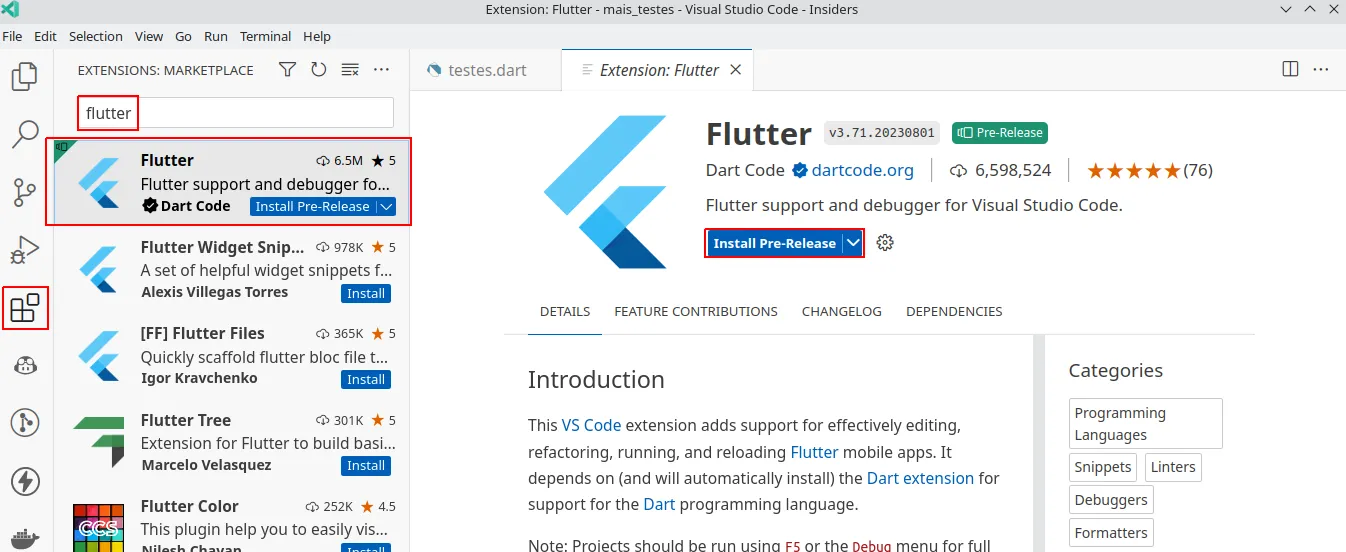The image size is (1346, 552).
Task: Open the Edit menu
Action: click(x=45, y=36)
